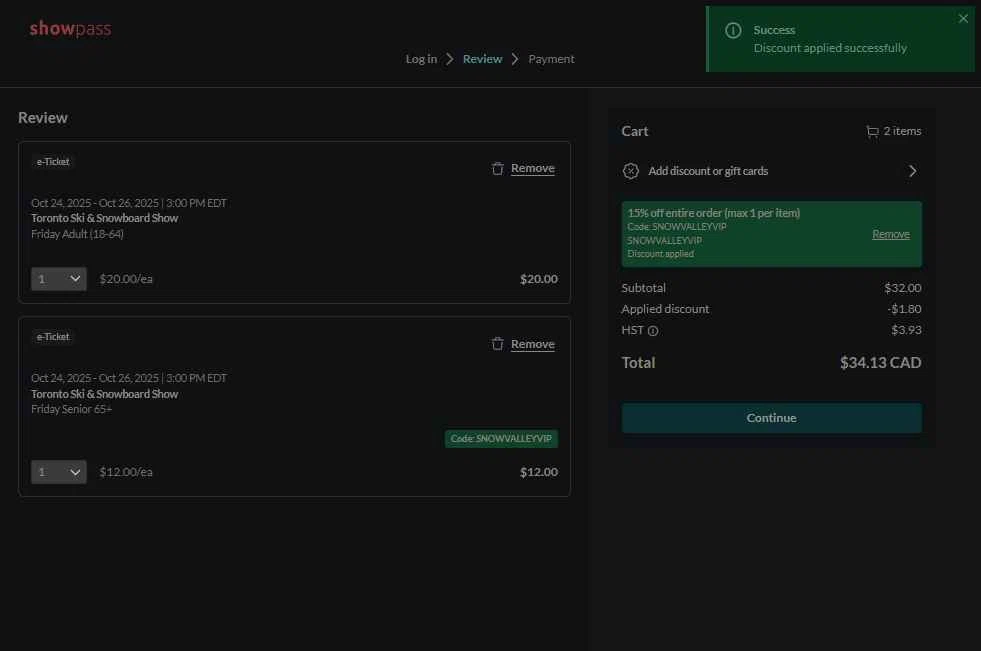Click the chevron after Review step
This screenshot has height=651, width=981.
(515, 59)
